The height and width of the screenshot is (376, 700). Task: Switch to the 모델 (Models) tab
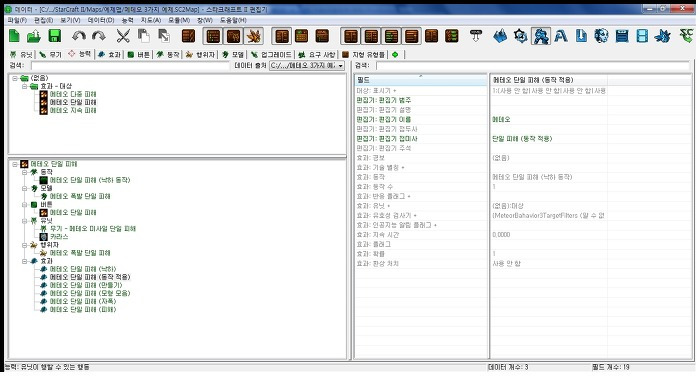(x=233, y=54)
